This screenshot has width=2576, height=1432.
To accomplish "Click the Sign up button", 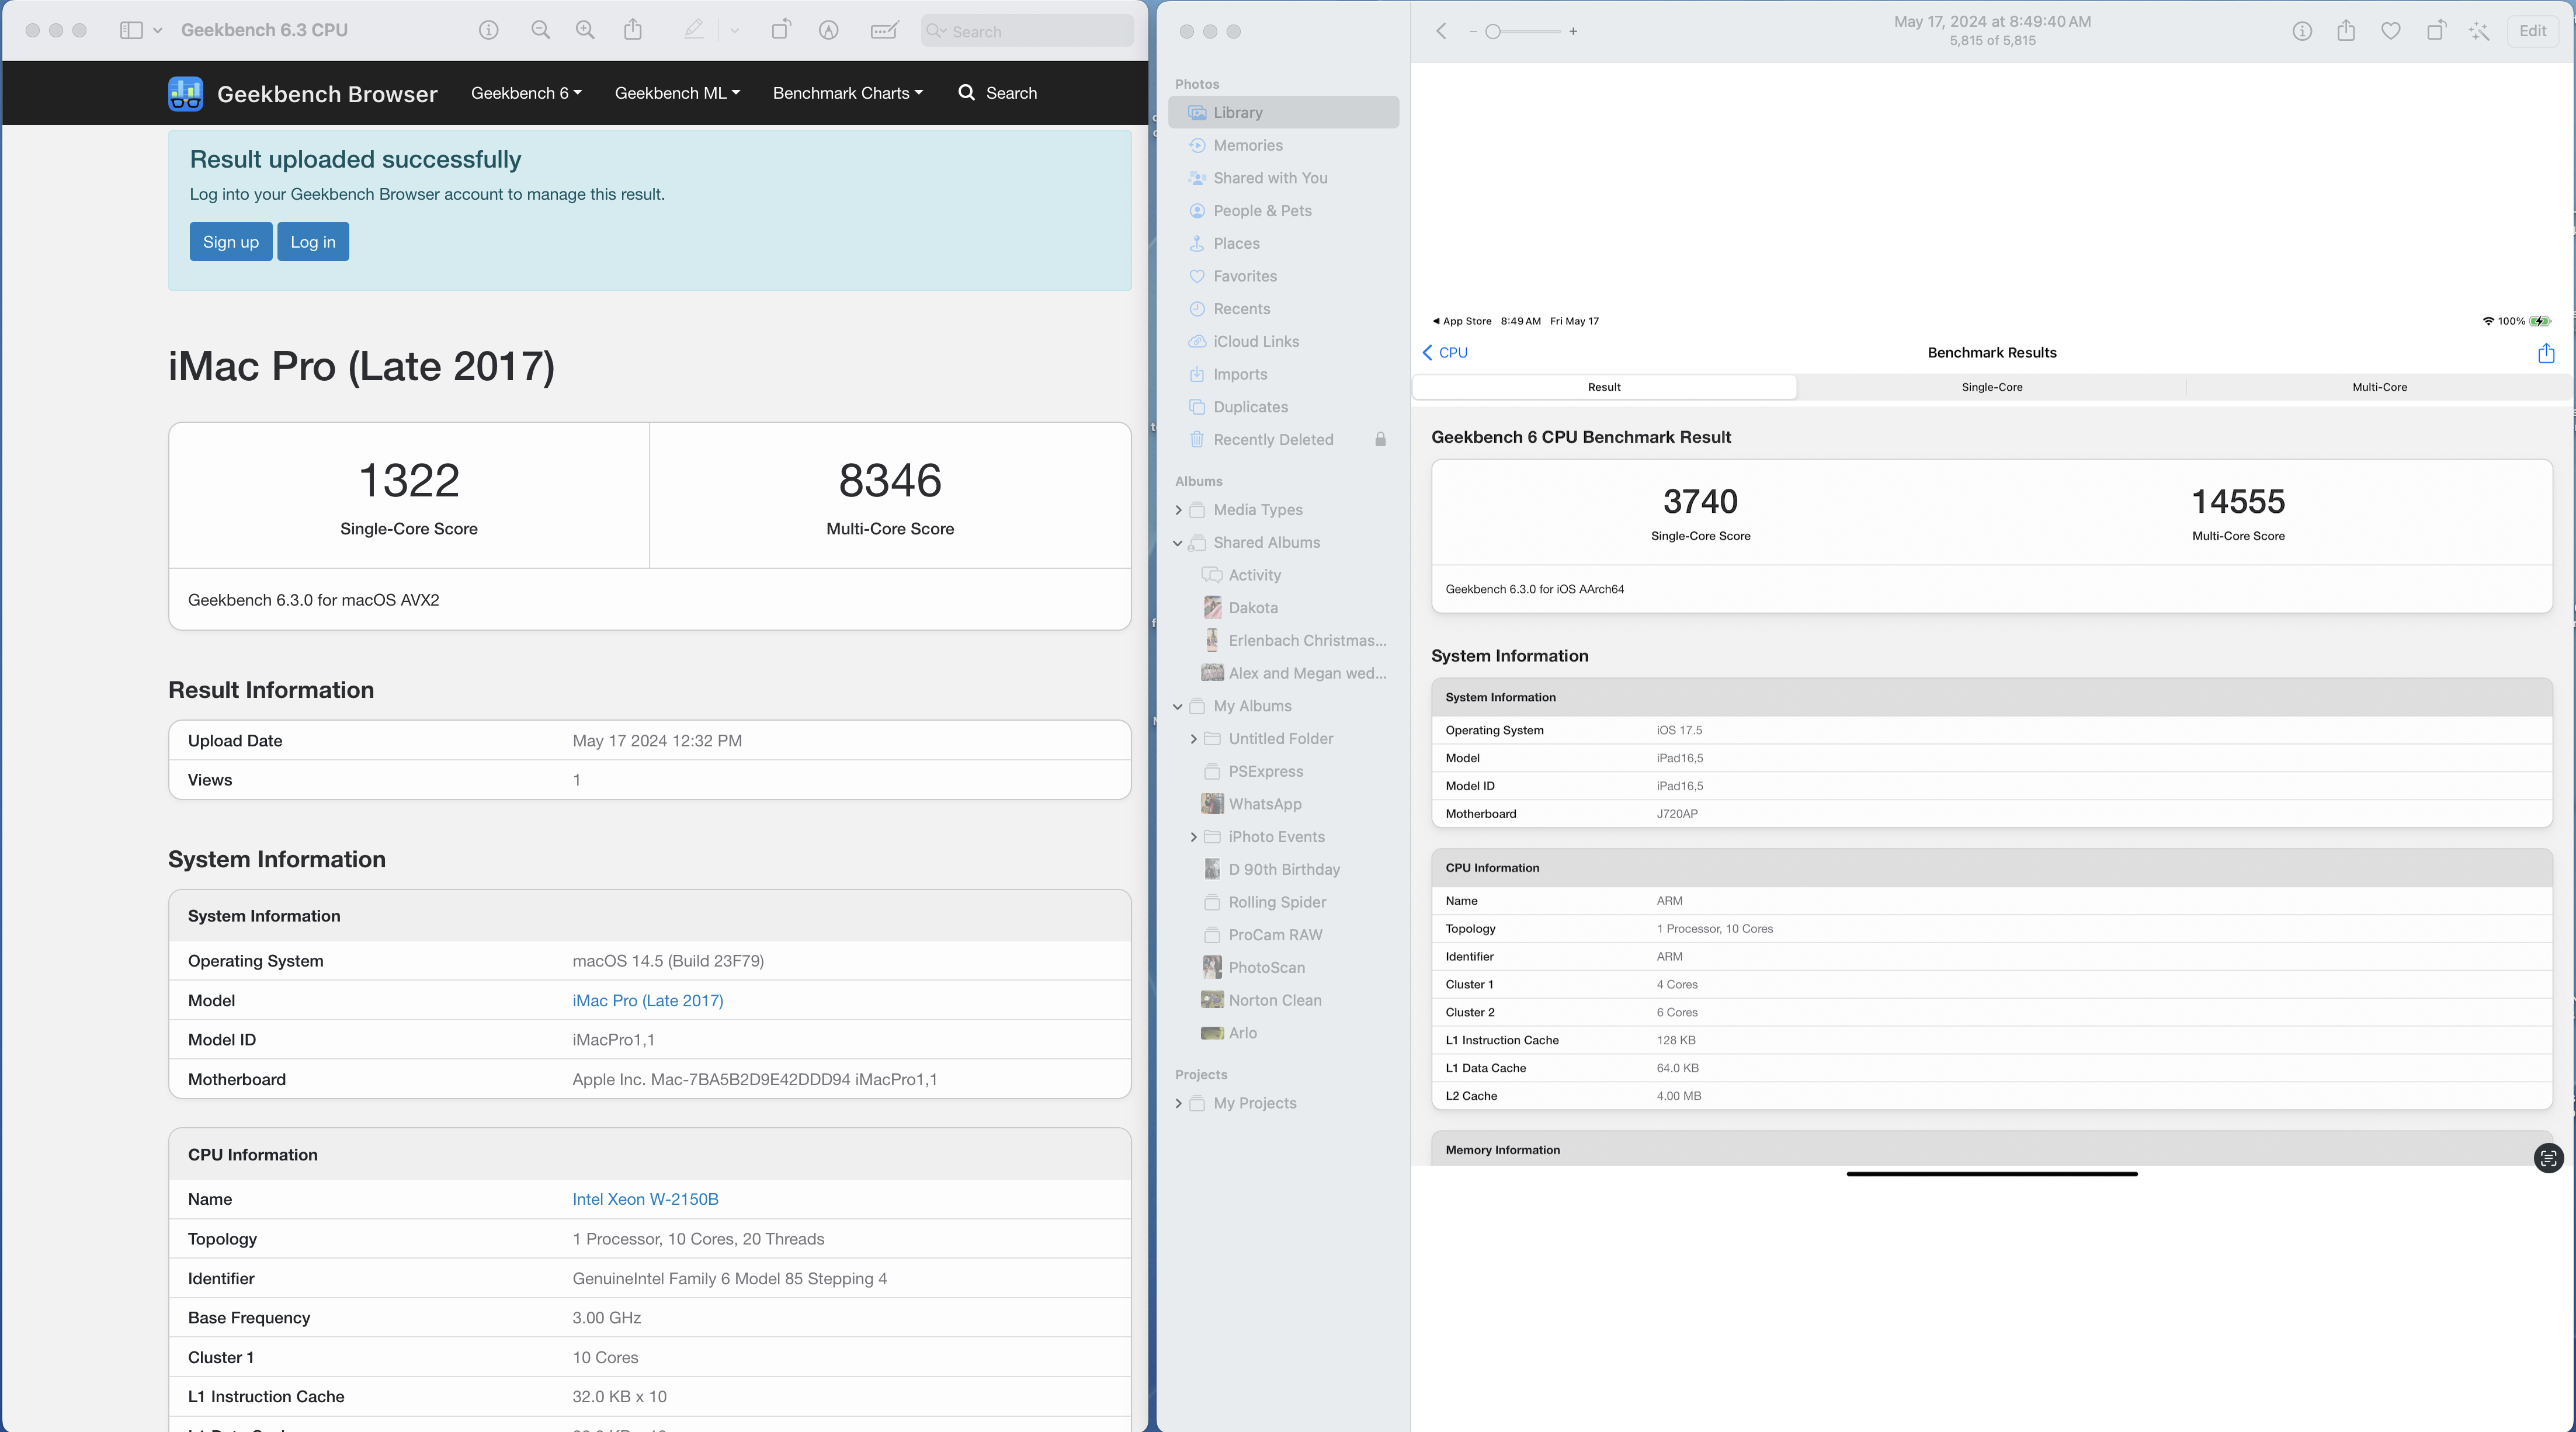I will pos(230,242).
